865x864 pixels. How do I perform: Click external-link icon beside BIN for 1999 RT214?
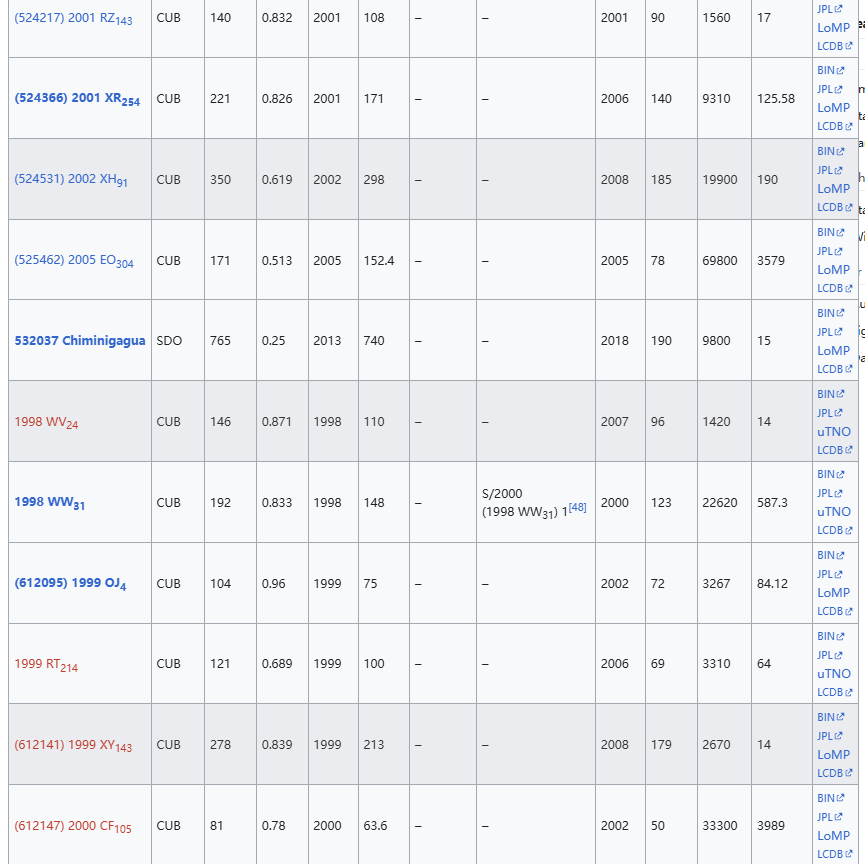[x=840, y=637]
